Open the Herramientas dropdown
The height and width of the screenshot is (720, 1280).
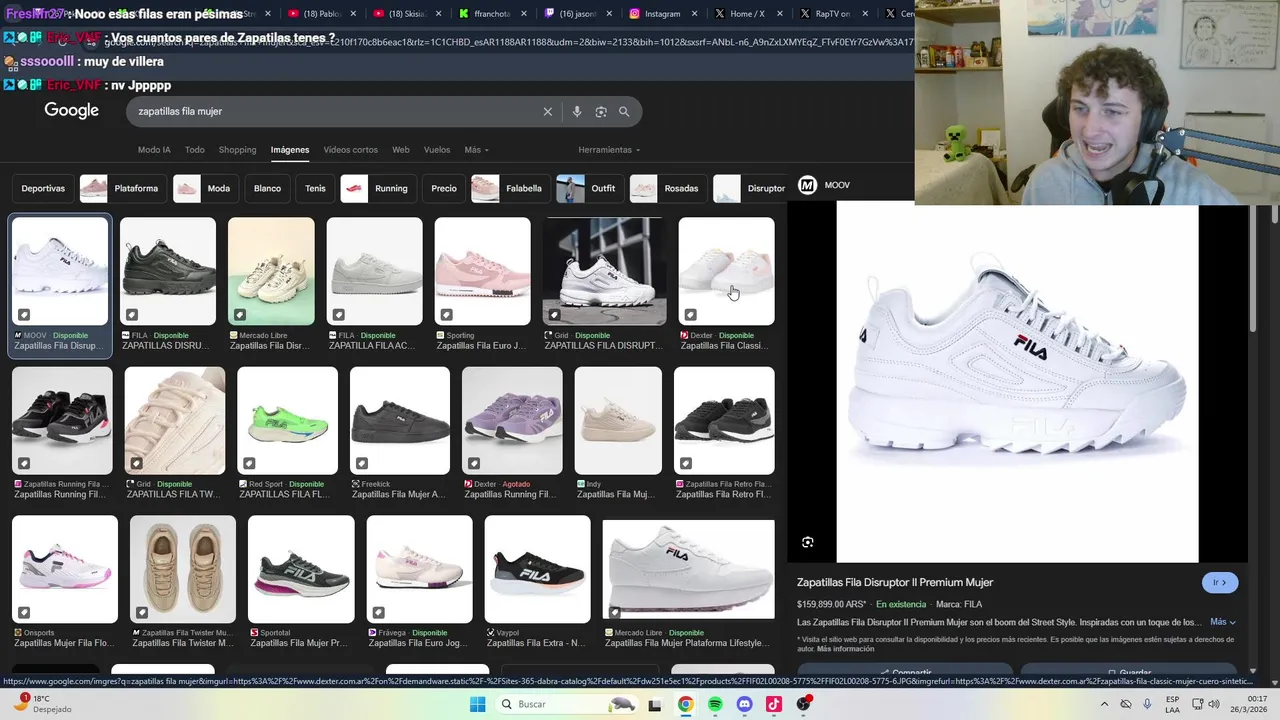click(x=609, y=150)
